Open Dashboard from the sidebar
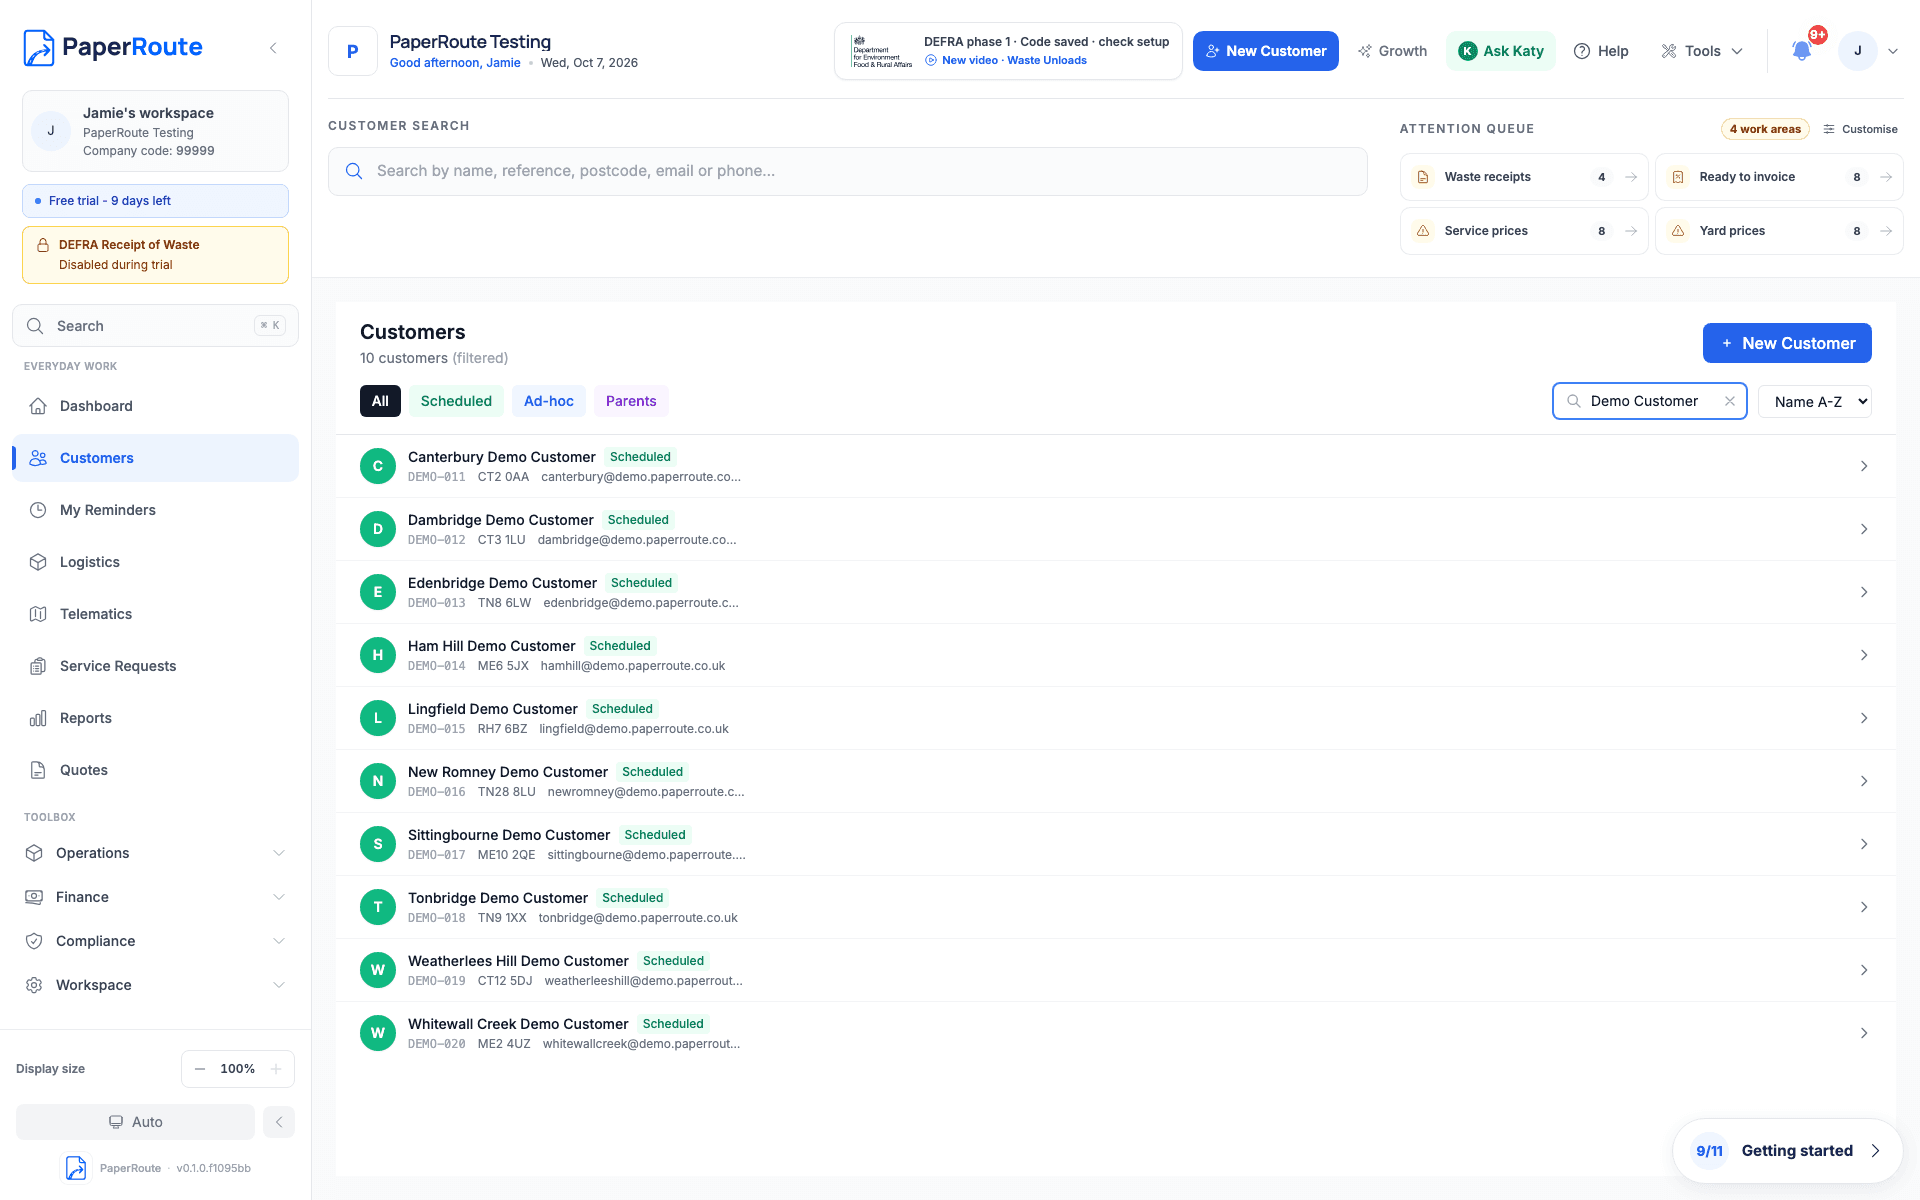Screen dimensions: 1920x1200 pos(155,406)
